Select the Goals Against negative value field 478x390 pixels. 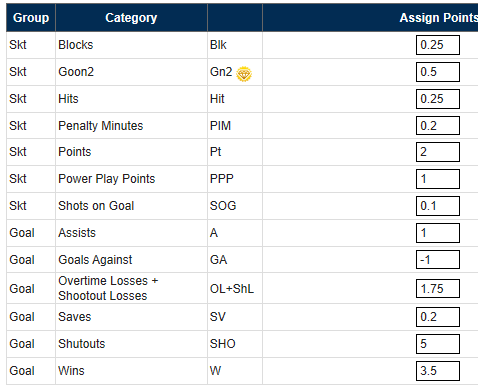pyautogui.click(x=438, y=259)
